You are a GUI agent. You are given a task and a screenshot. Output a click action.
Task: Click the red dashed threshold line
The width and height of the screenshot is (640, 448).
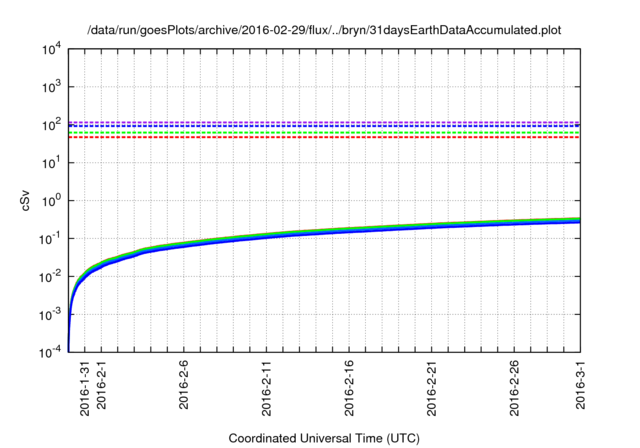coord(324,138)
